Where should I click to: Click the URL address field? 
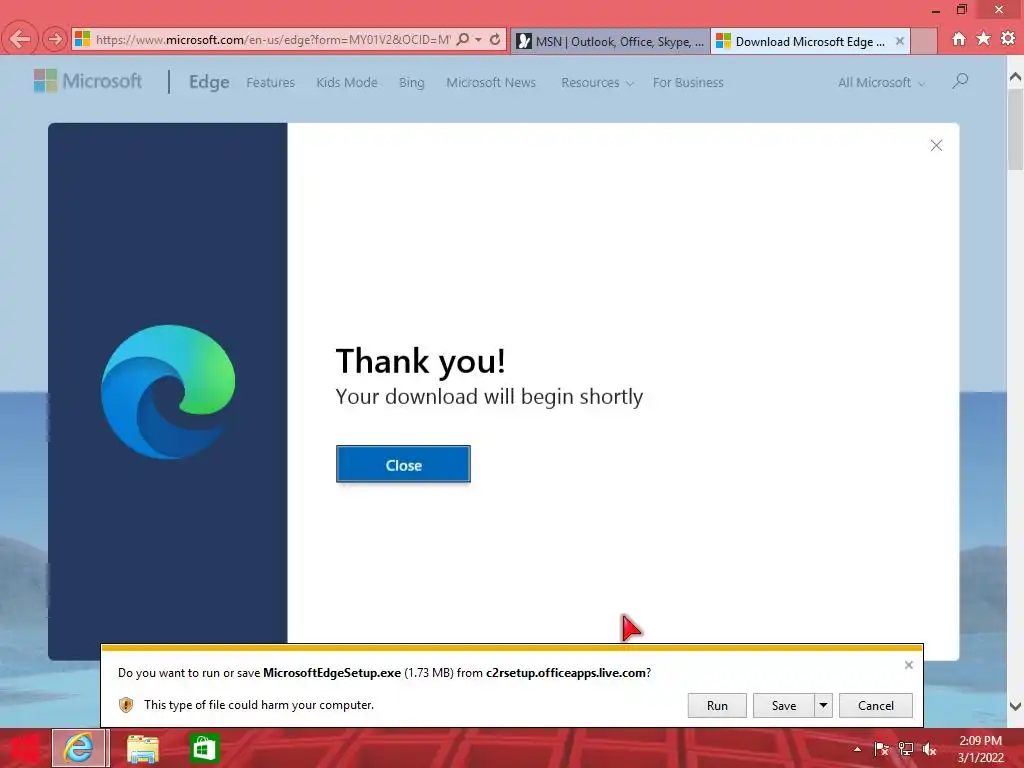pyautogui.click(x=273, y=39)
